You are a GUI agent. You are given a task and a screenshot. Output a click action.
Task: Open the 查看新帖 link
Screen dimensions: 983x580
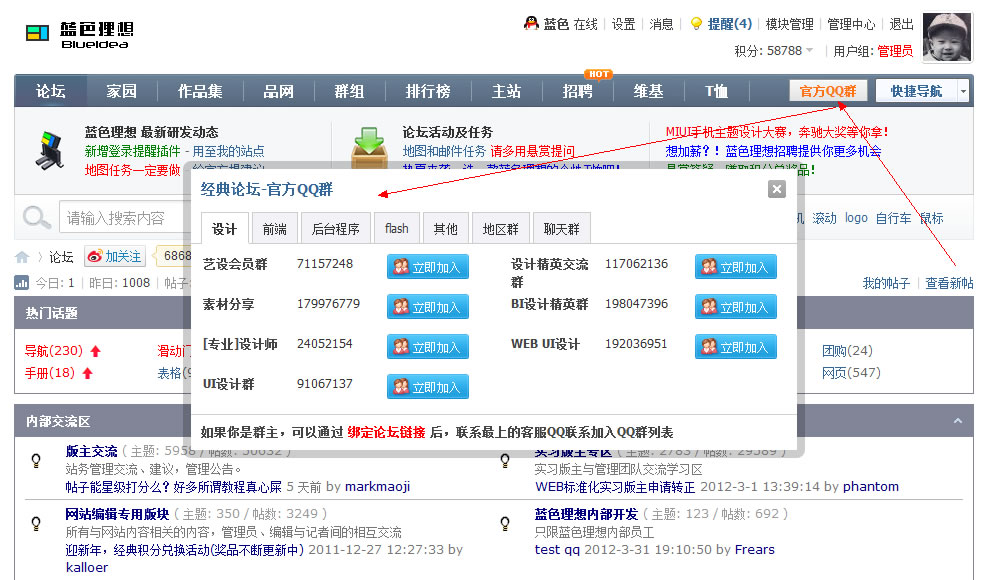(949, 283)
